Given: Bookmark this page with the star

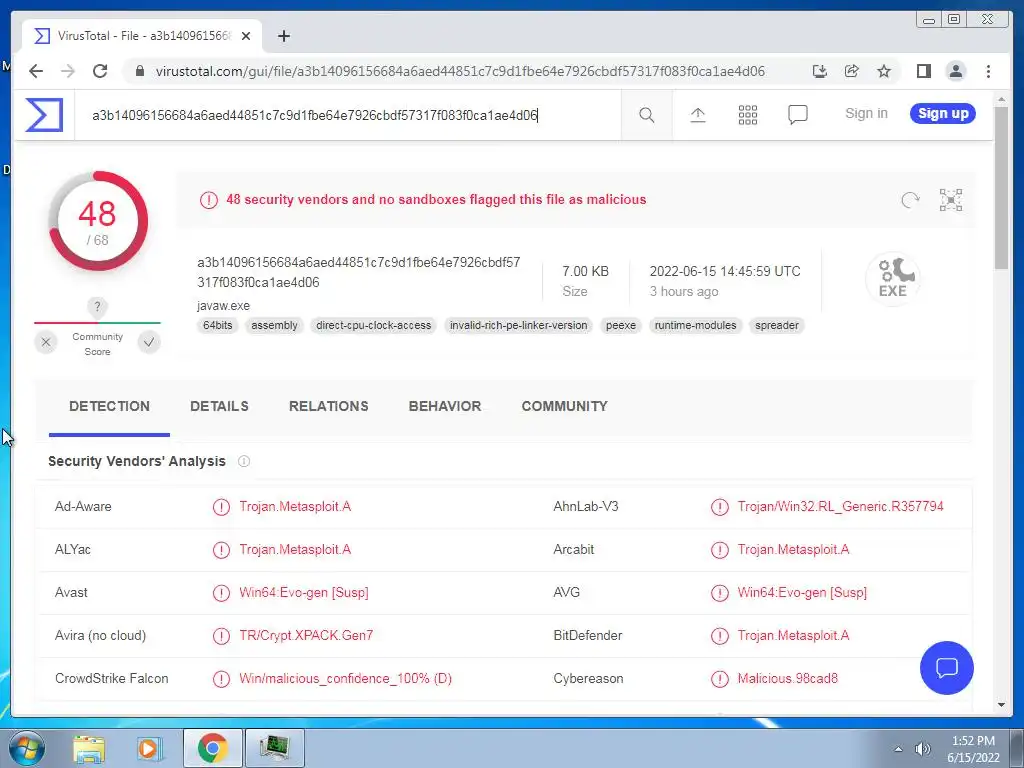Looking at the screenshot, I should pos(884,71).
